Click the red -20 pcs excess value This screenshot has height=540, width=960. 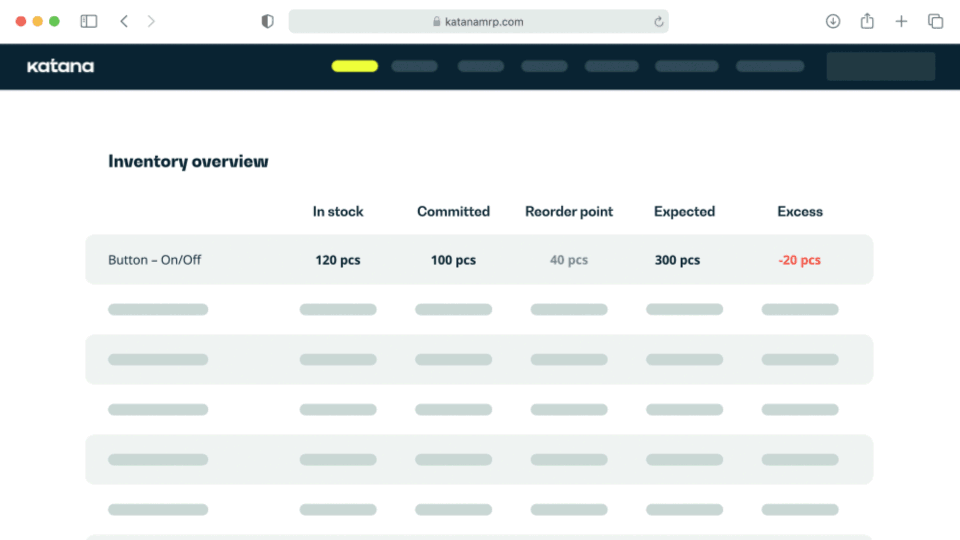click(799, 260)
